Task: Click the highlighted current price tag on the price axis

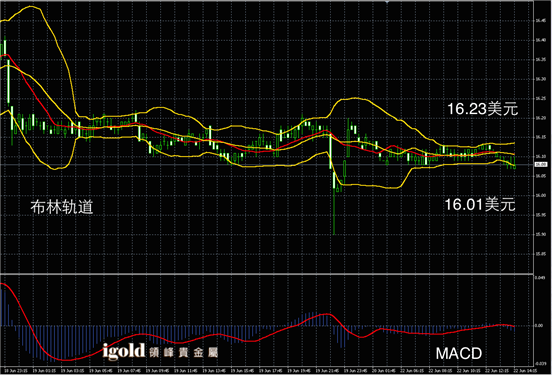Action: point(541,164)
